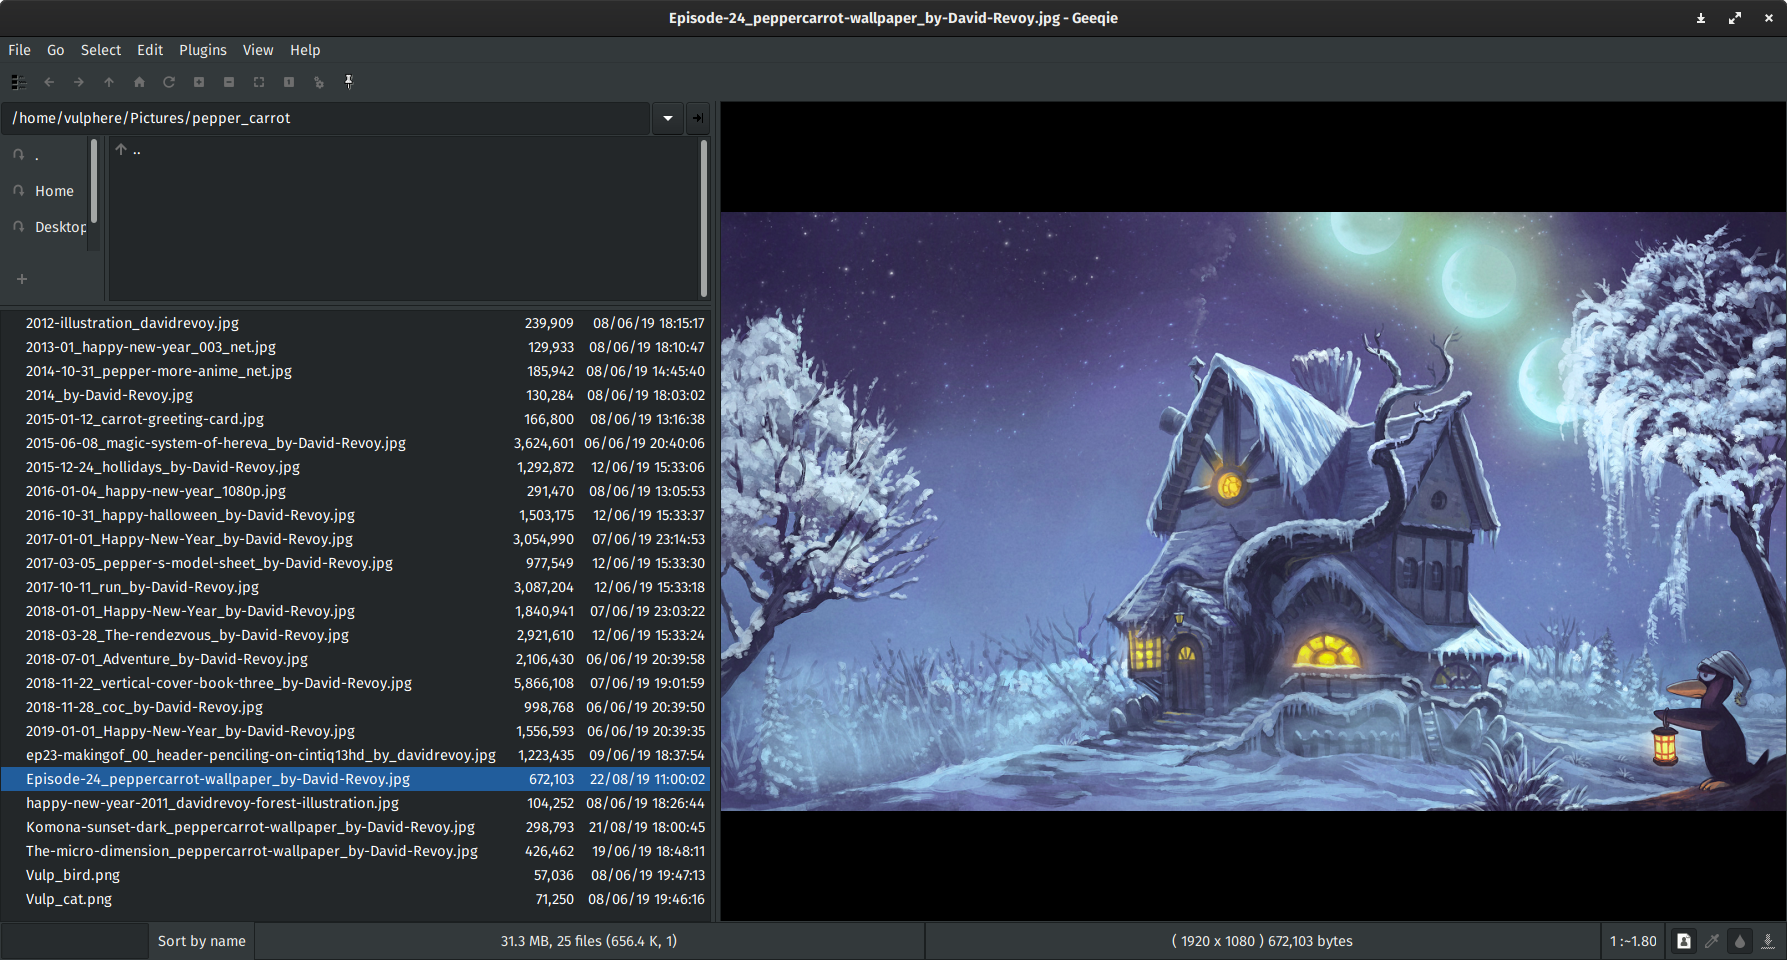The image size is (1787, 960).
Task: Zoom out with the minus icon
Action: point(229,82)
